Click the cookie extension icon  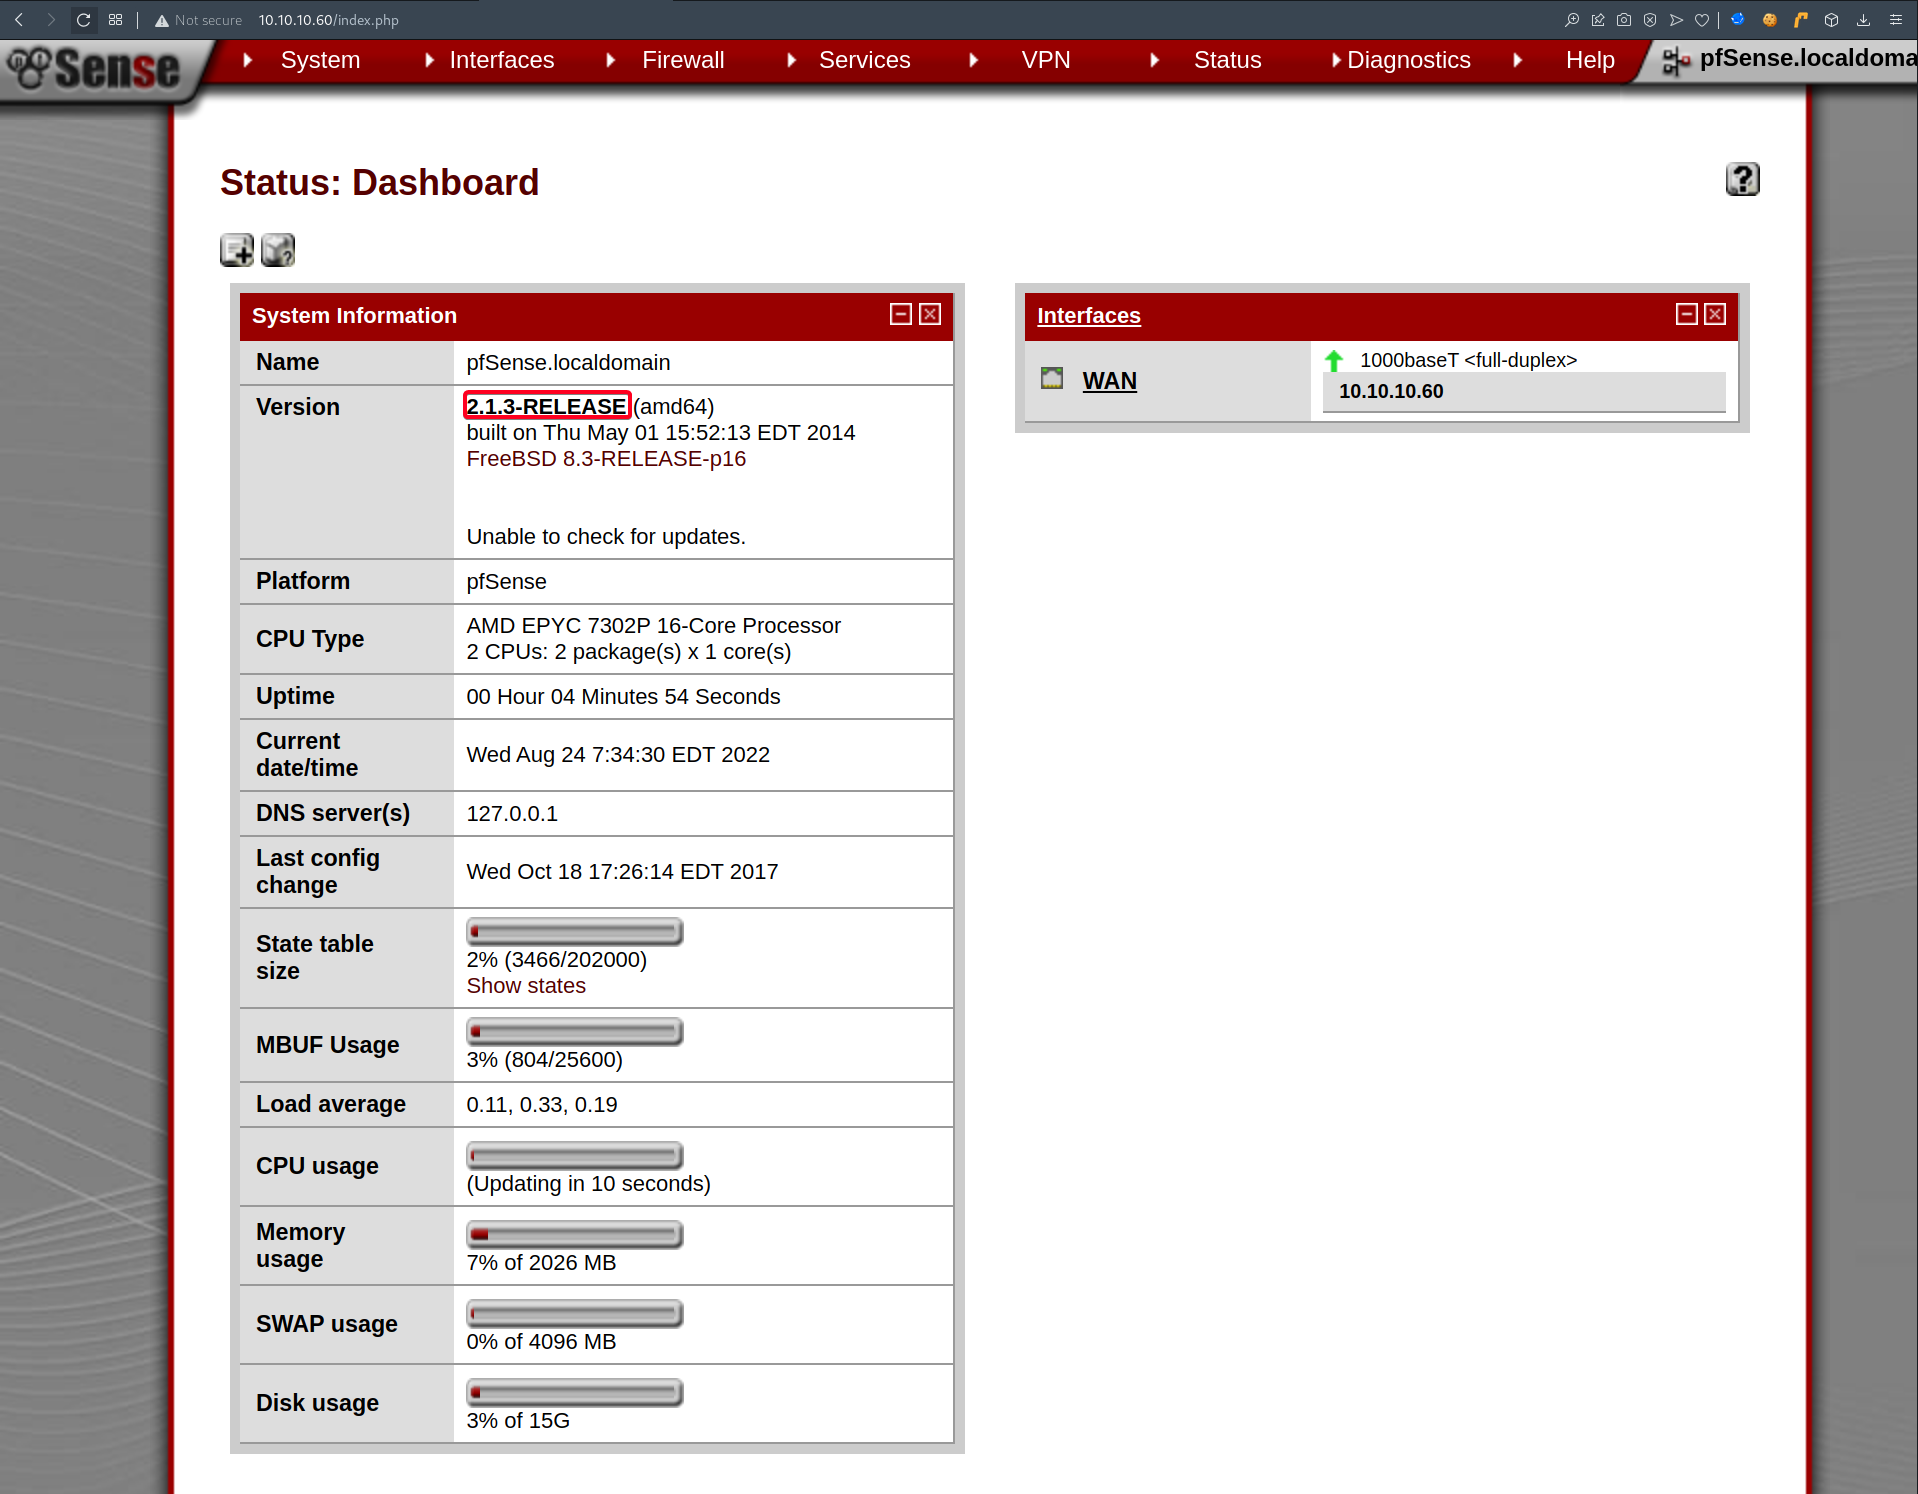coord(1769,20)
